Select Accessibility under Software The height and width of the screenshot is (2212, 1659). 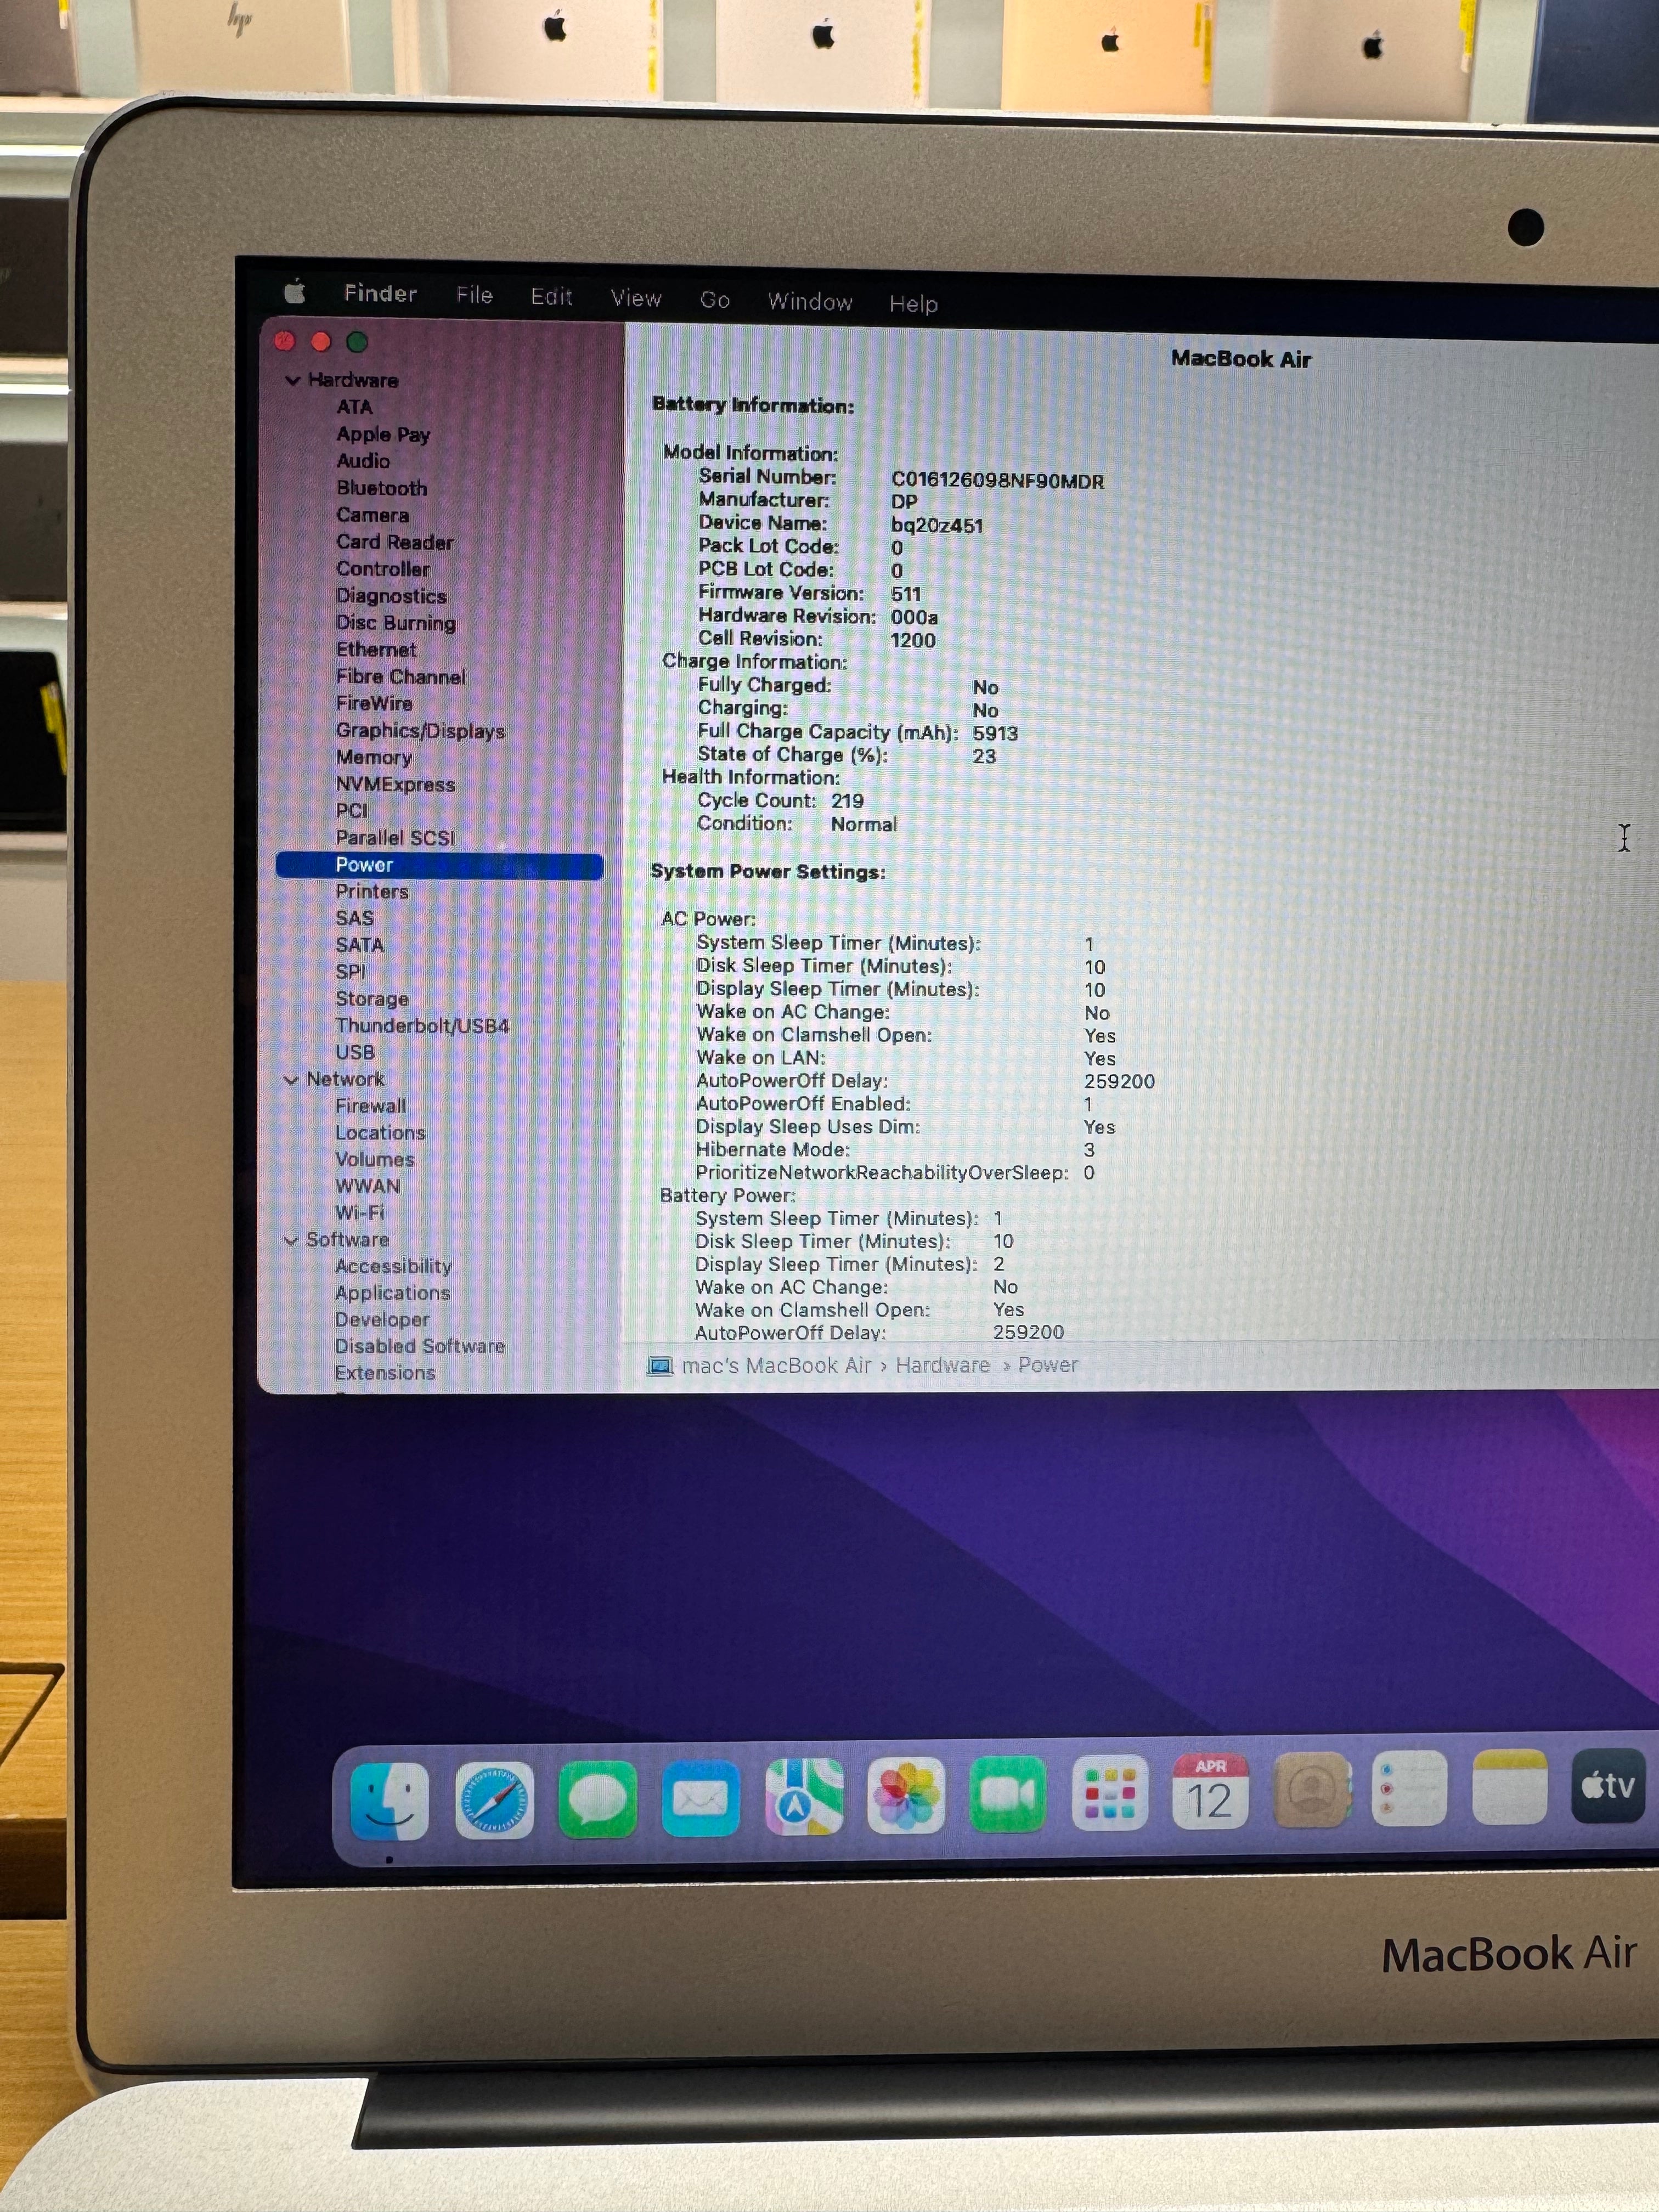tap(393, 1267)
